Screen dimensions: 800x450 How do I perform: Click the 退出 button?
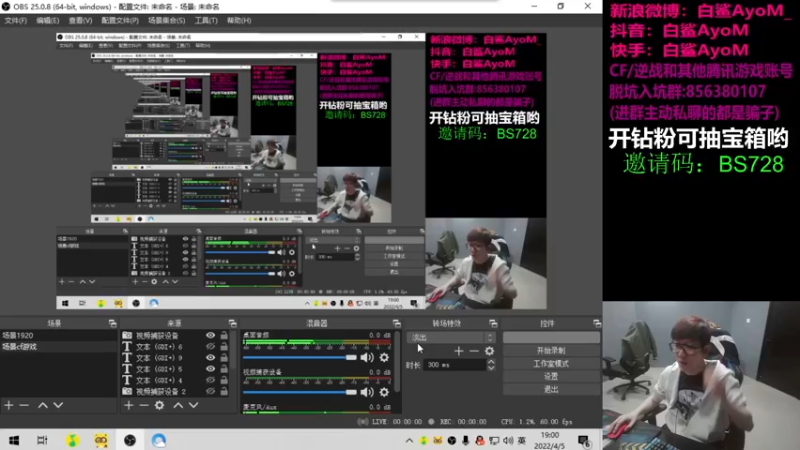551,389
